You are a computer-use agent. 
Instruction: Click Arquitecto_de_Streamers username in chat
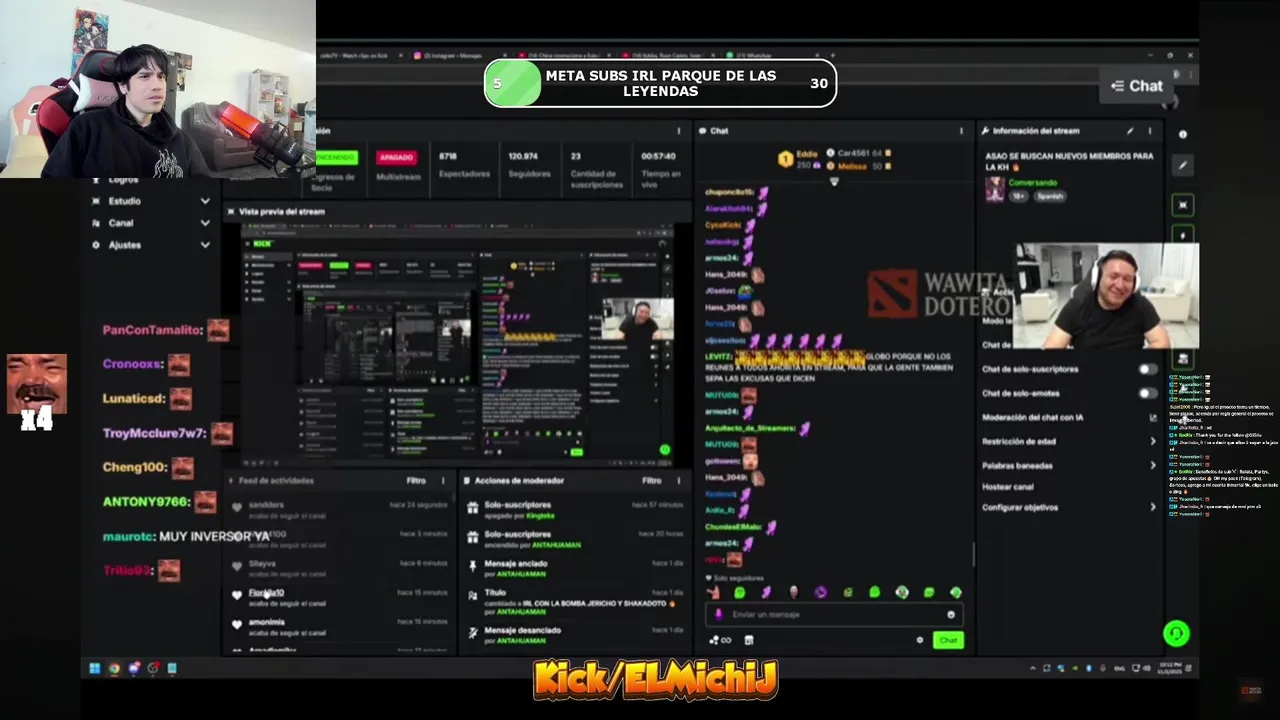[750, 428]
